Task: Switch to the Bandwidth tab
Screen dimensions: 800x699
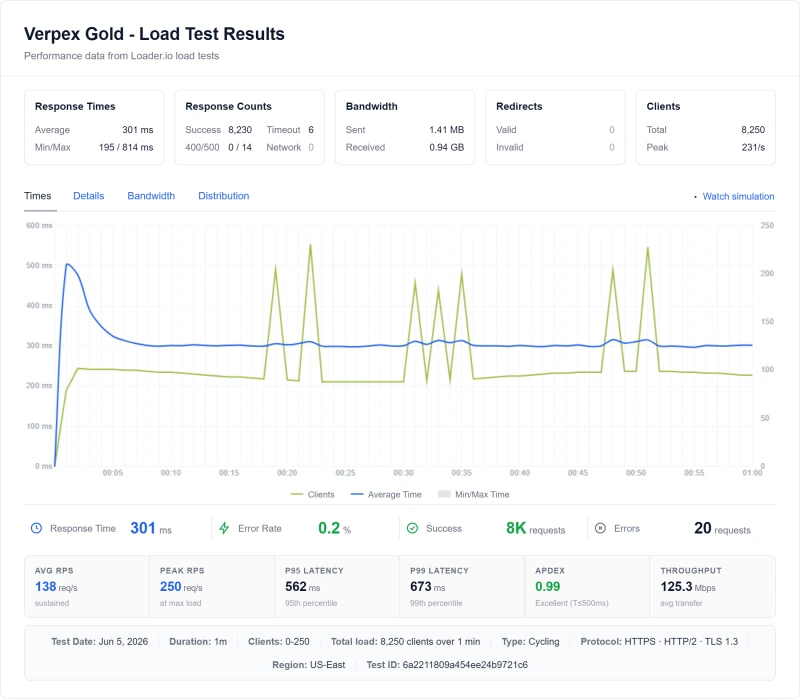Action: click(151, 196)
